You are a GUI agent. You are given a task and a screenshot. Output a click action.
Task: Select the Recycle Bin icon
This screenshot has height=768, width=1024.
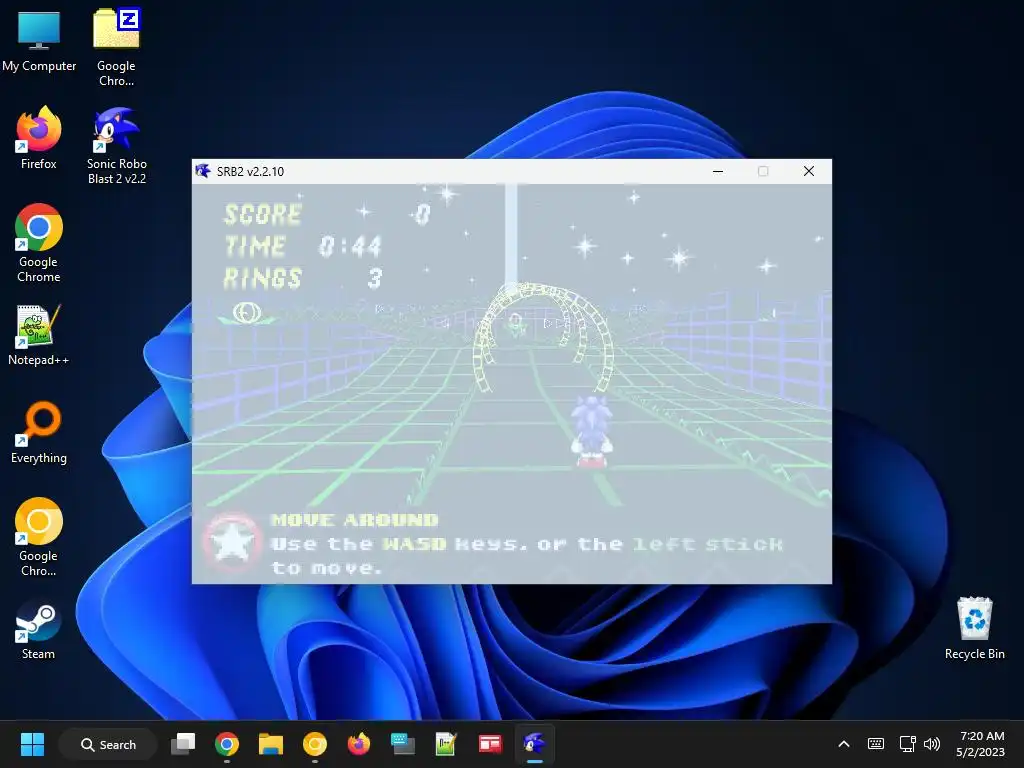click(974, 628)
